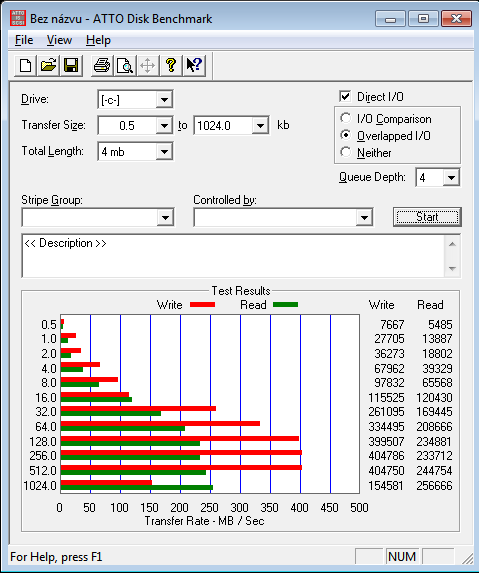Click read value 65568
The image size is (479, 573).
point(437,383)
